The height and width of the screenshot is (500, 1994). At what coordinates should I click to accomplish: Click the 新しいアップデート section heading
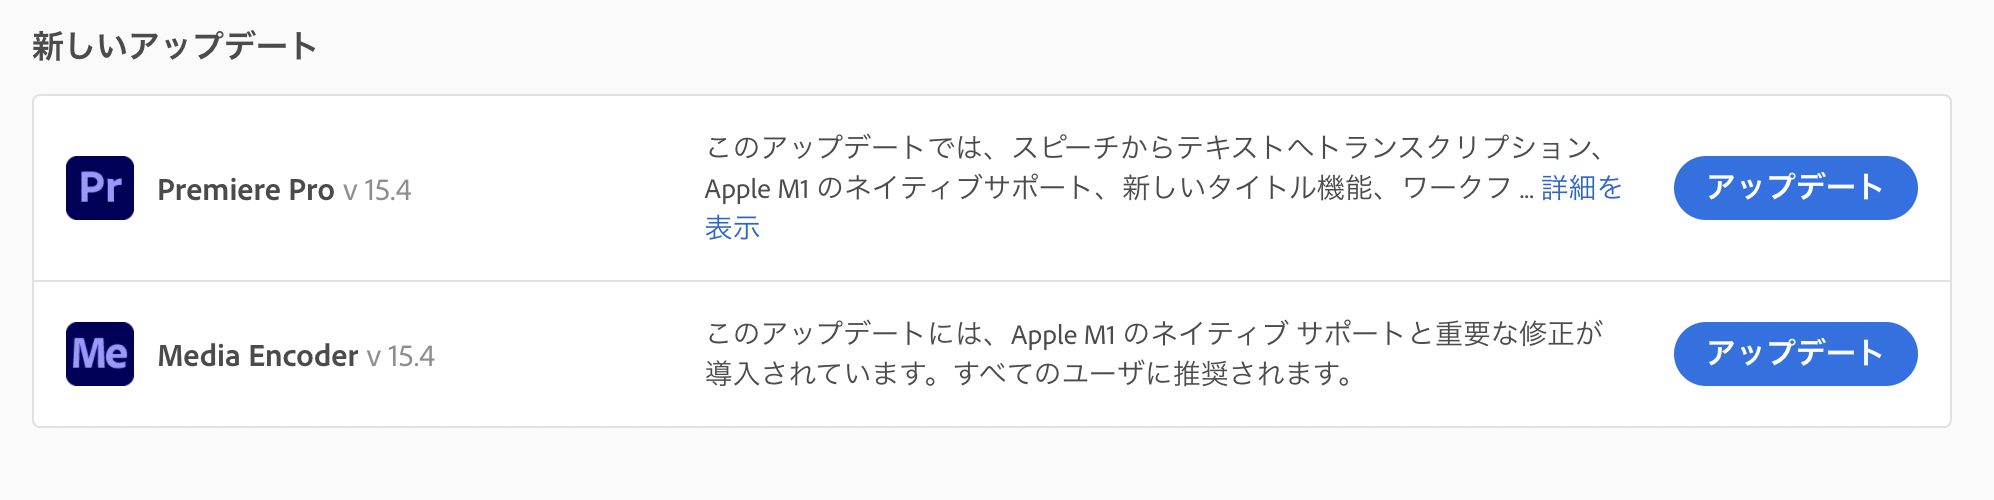tap(175, 46)
